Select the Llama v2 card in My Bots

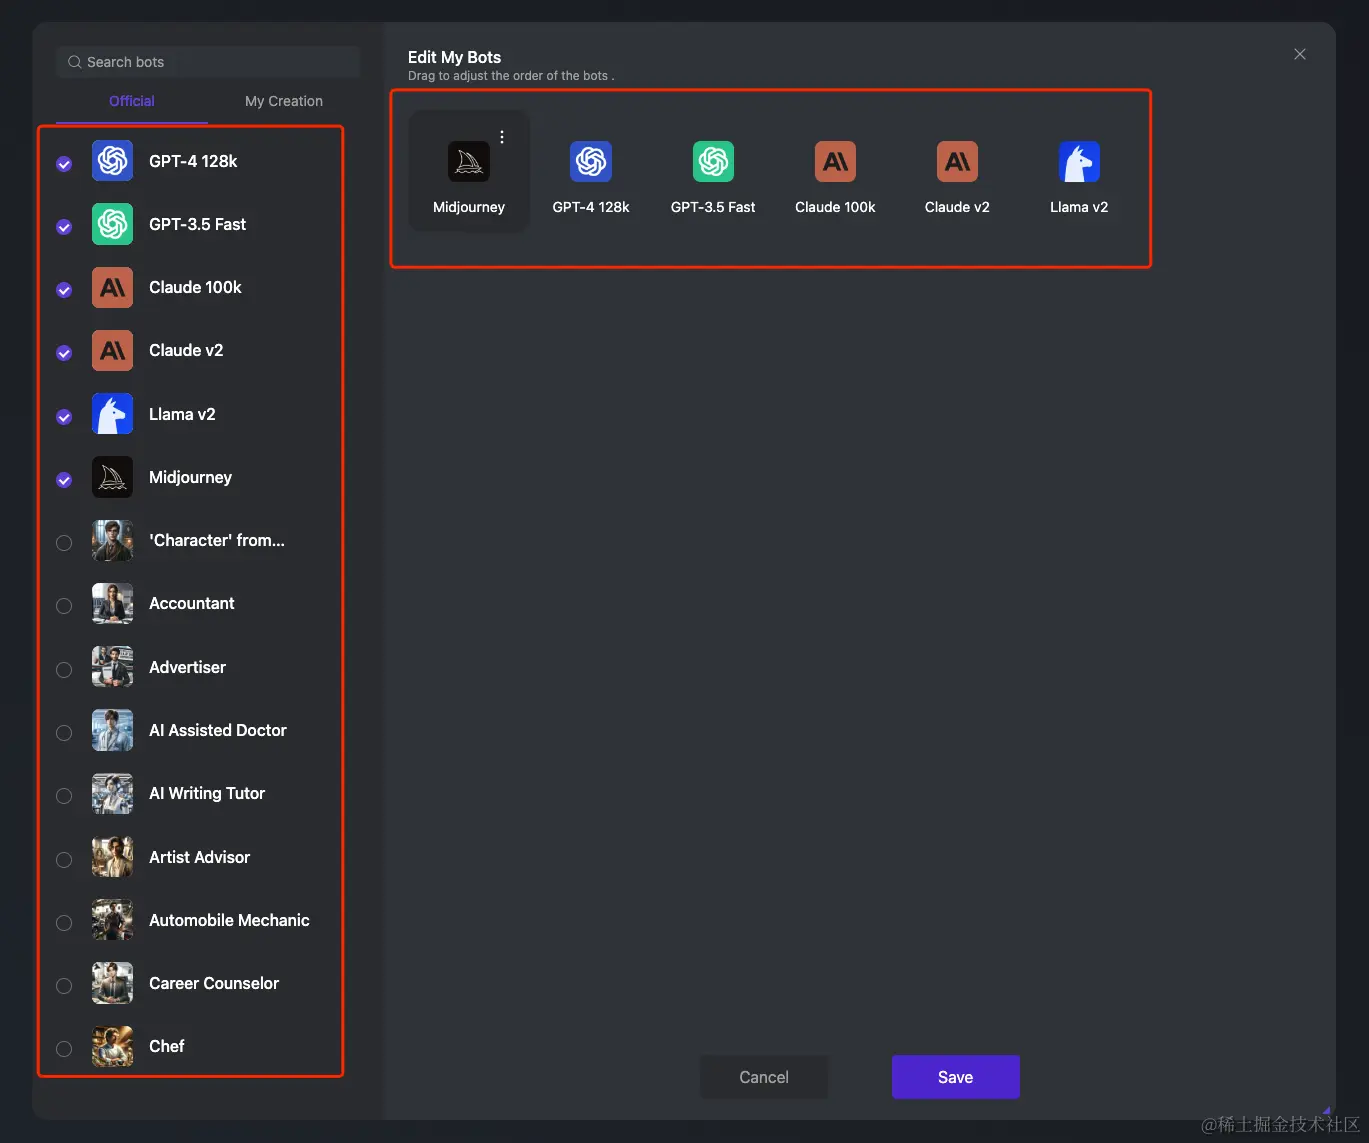pyautogui.click(x=1079, y=171)
